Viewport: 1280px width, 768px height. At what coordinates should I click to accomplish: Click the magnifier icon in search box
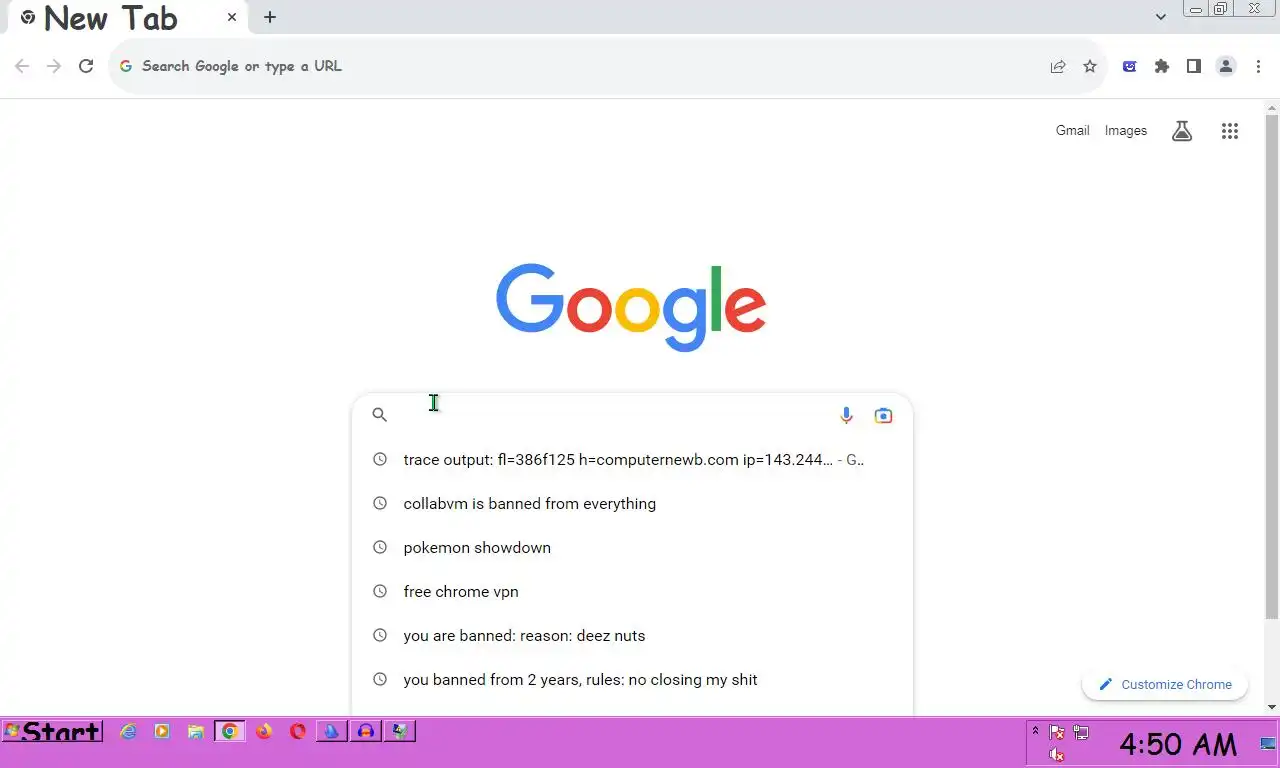pyautogui.click(x=379, y=414)
